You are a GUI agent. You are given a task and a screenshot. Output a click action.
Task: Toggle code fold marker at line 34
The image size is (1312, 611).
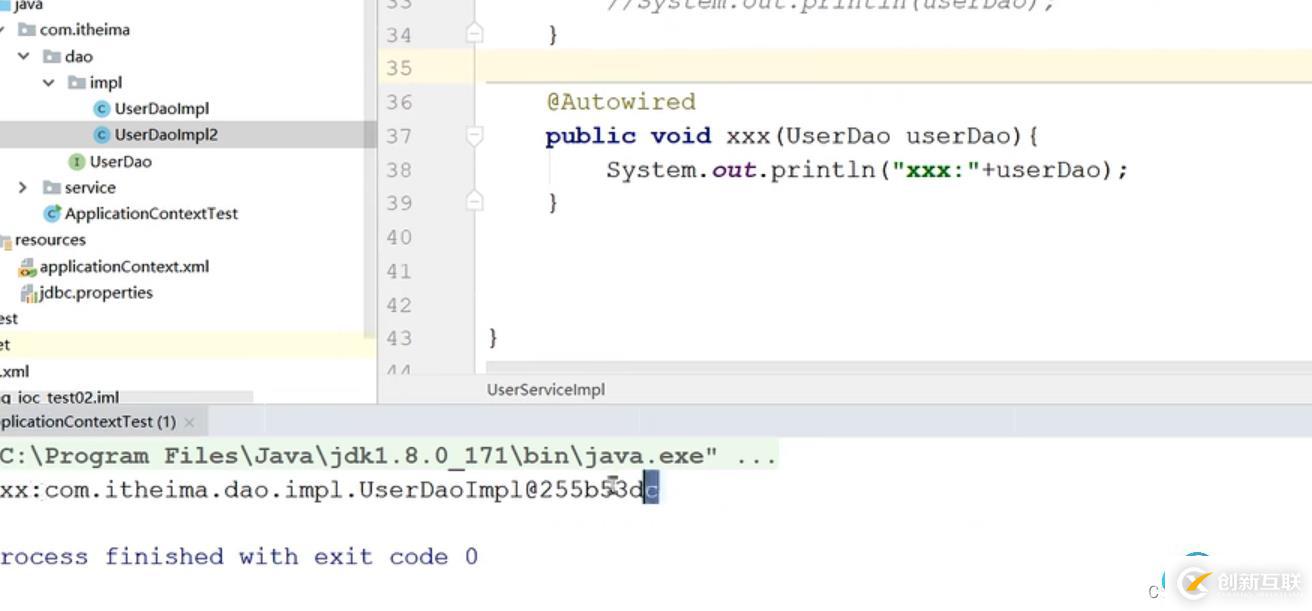point(475,34)
